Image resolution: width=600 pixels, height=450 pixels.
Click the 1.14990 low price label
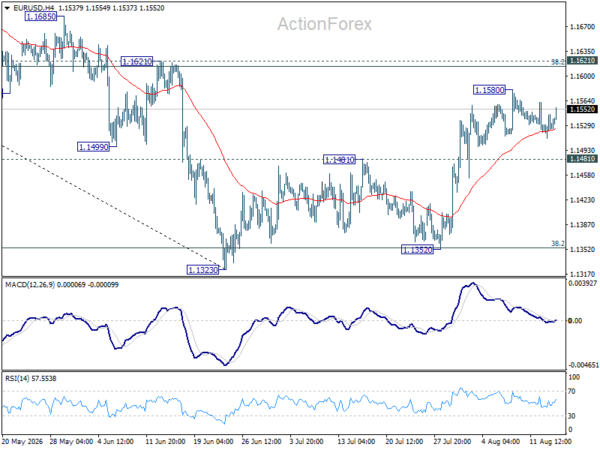tap(93, 147)
